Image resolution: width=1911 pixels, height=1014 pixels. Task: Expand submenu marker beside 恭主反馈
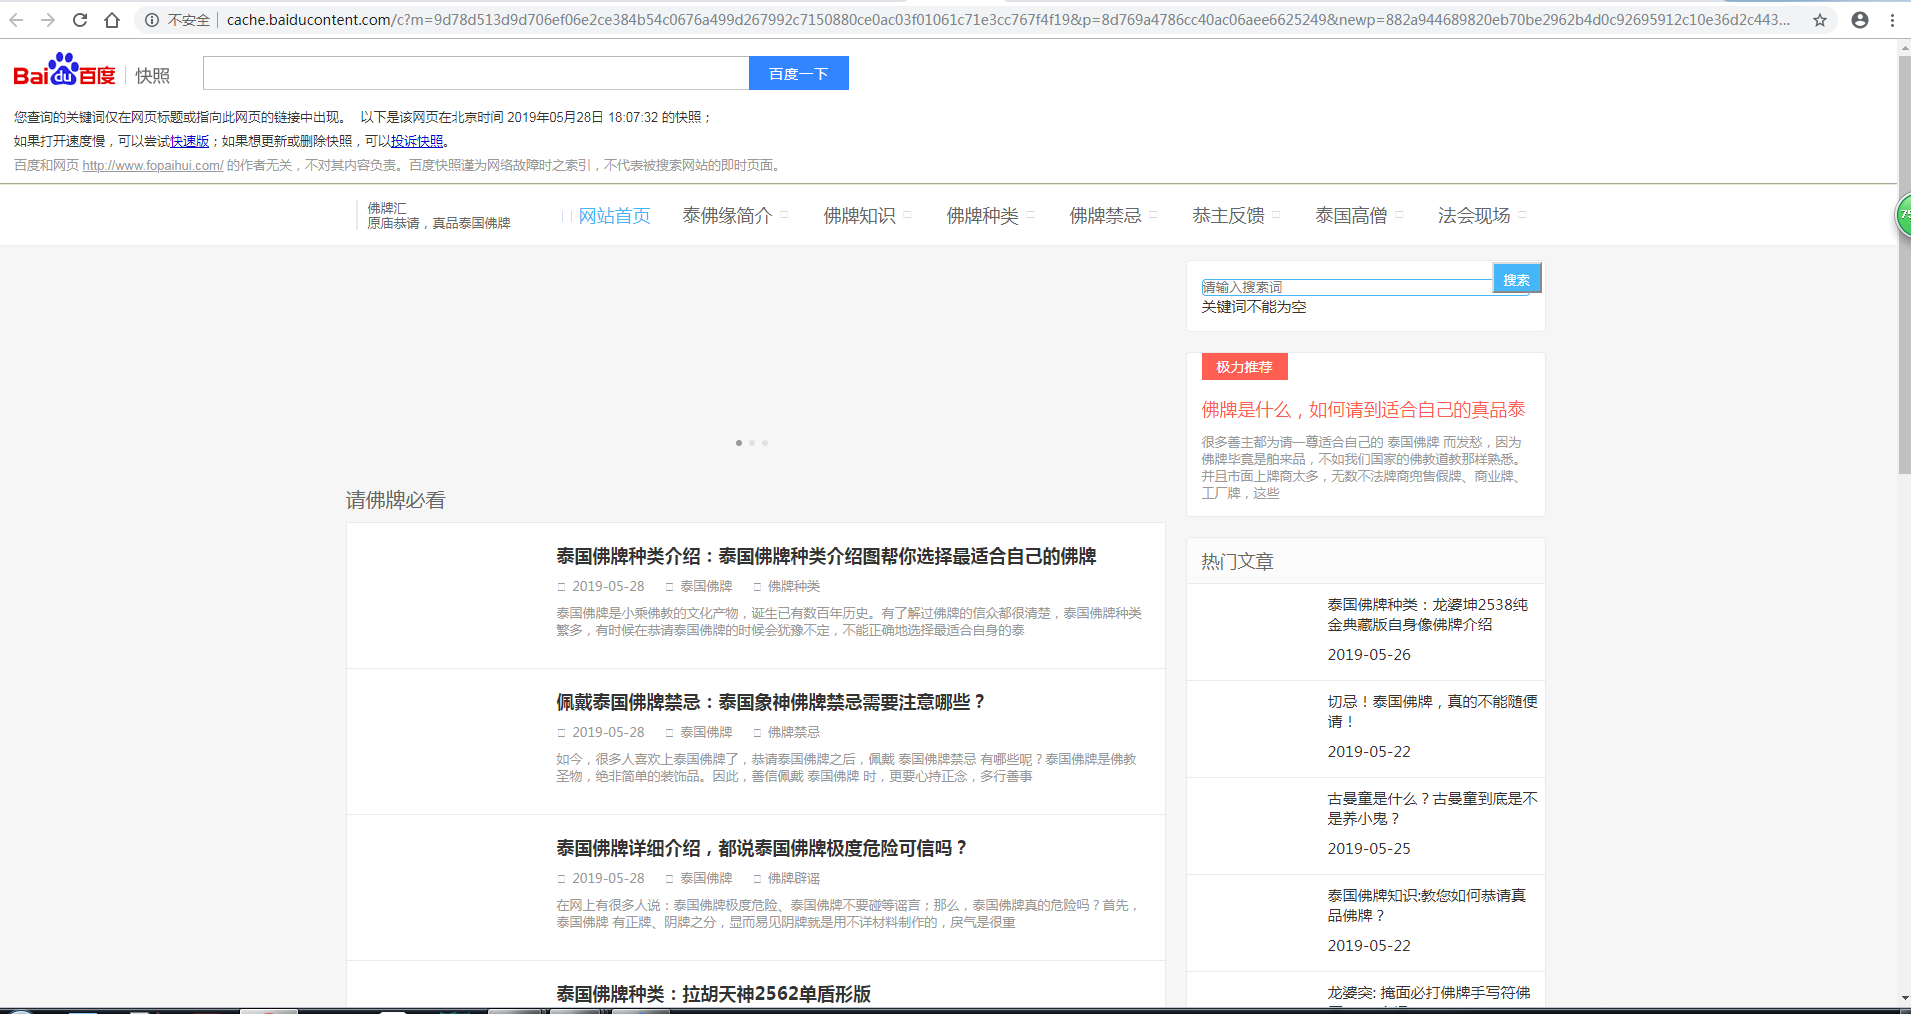1277,215
